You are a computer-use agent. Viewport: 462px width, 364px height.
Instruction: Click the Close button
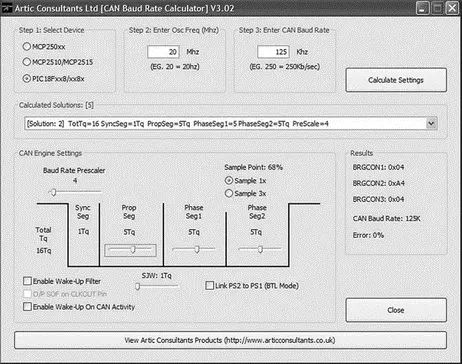(x=396, y=310)
